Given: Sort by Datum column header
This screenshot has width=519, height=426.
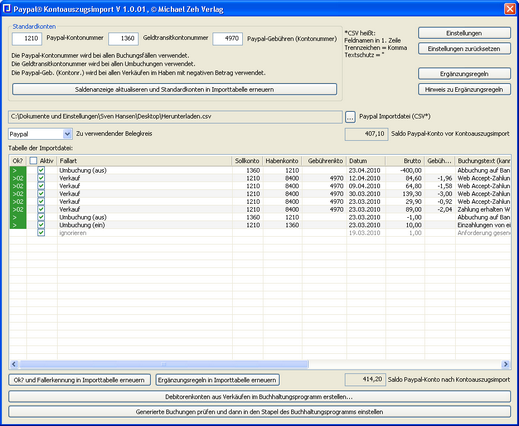Looking at the screenshot, I should 366,161.
